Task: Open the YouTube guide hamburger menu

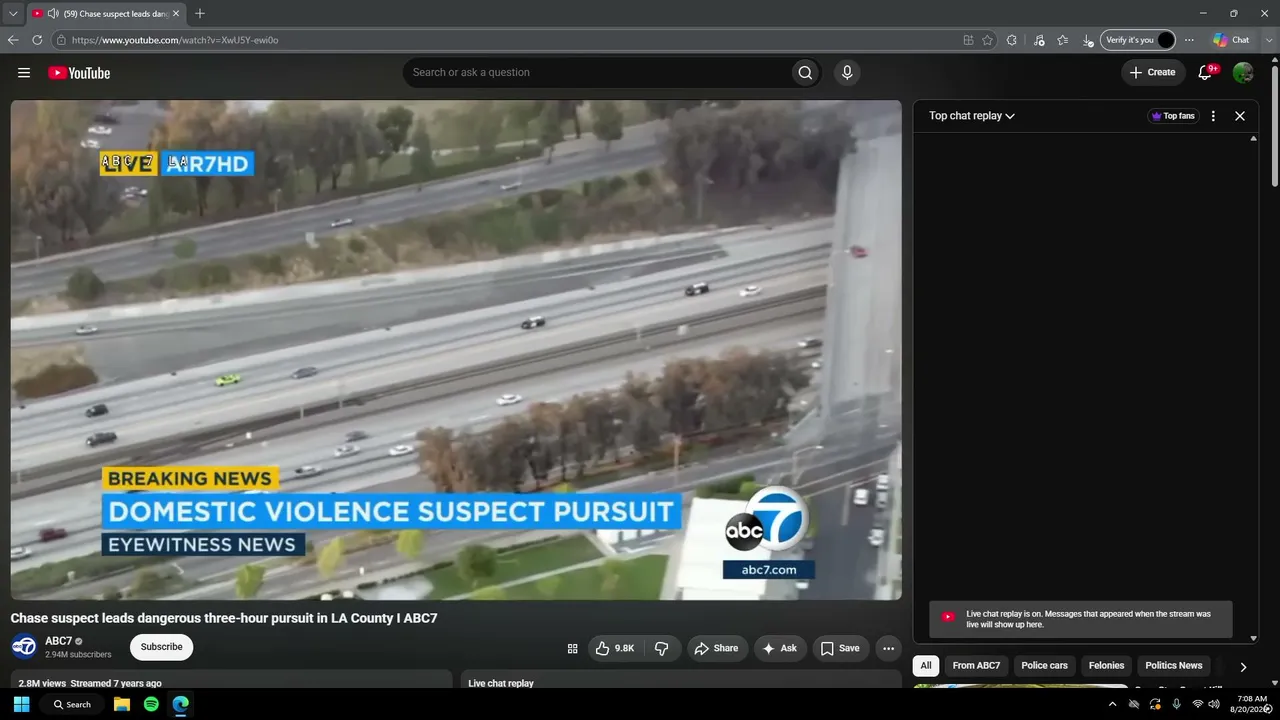Action: [x=24, y=72]
